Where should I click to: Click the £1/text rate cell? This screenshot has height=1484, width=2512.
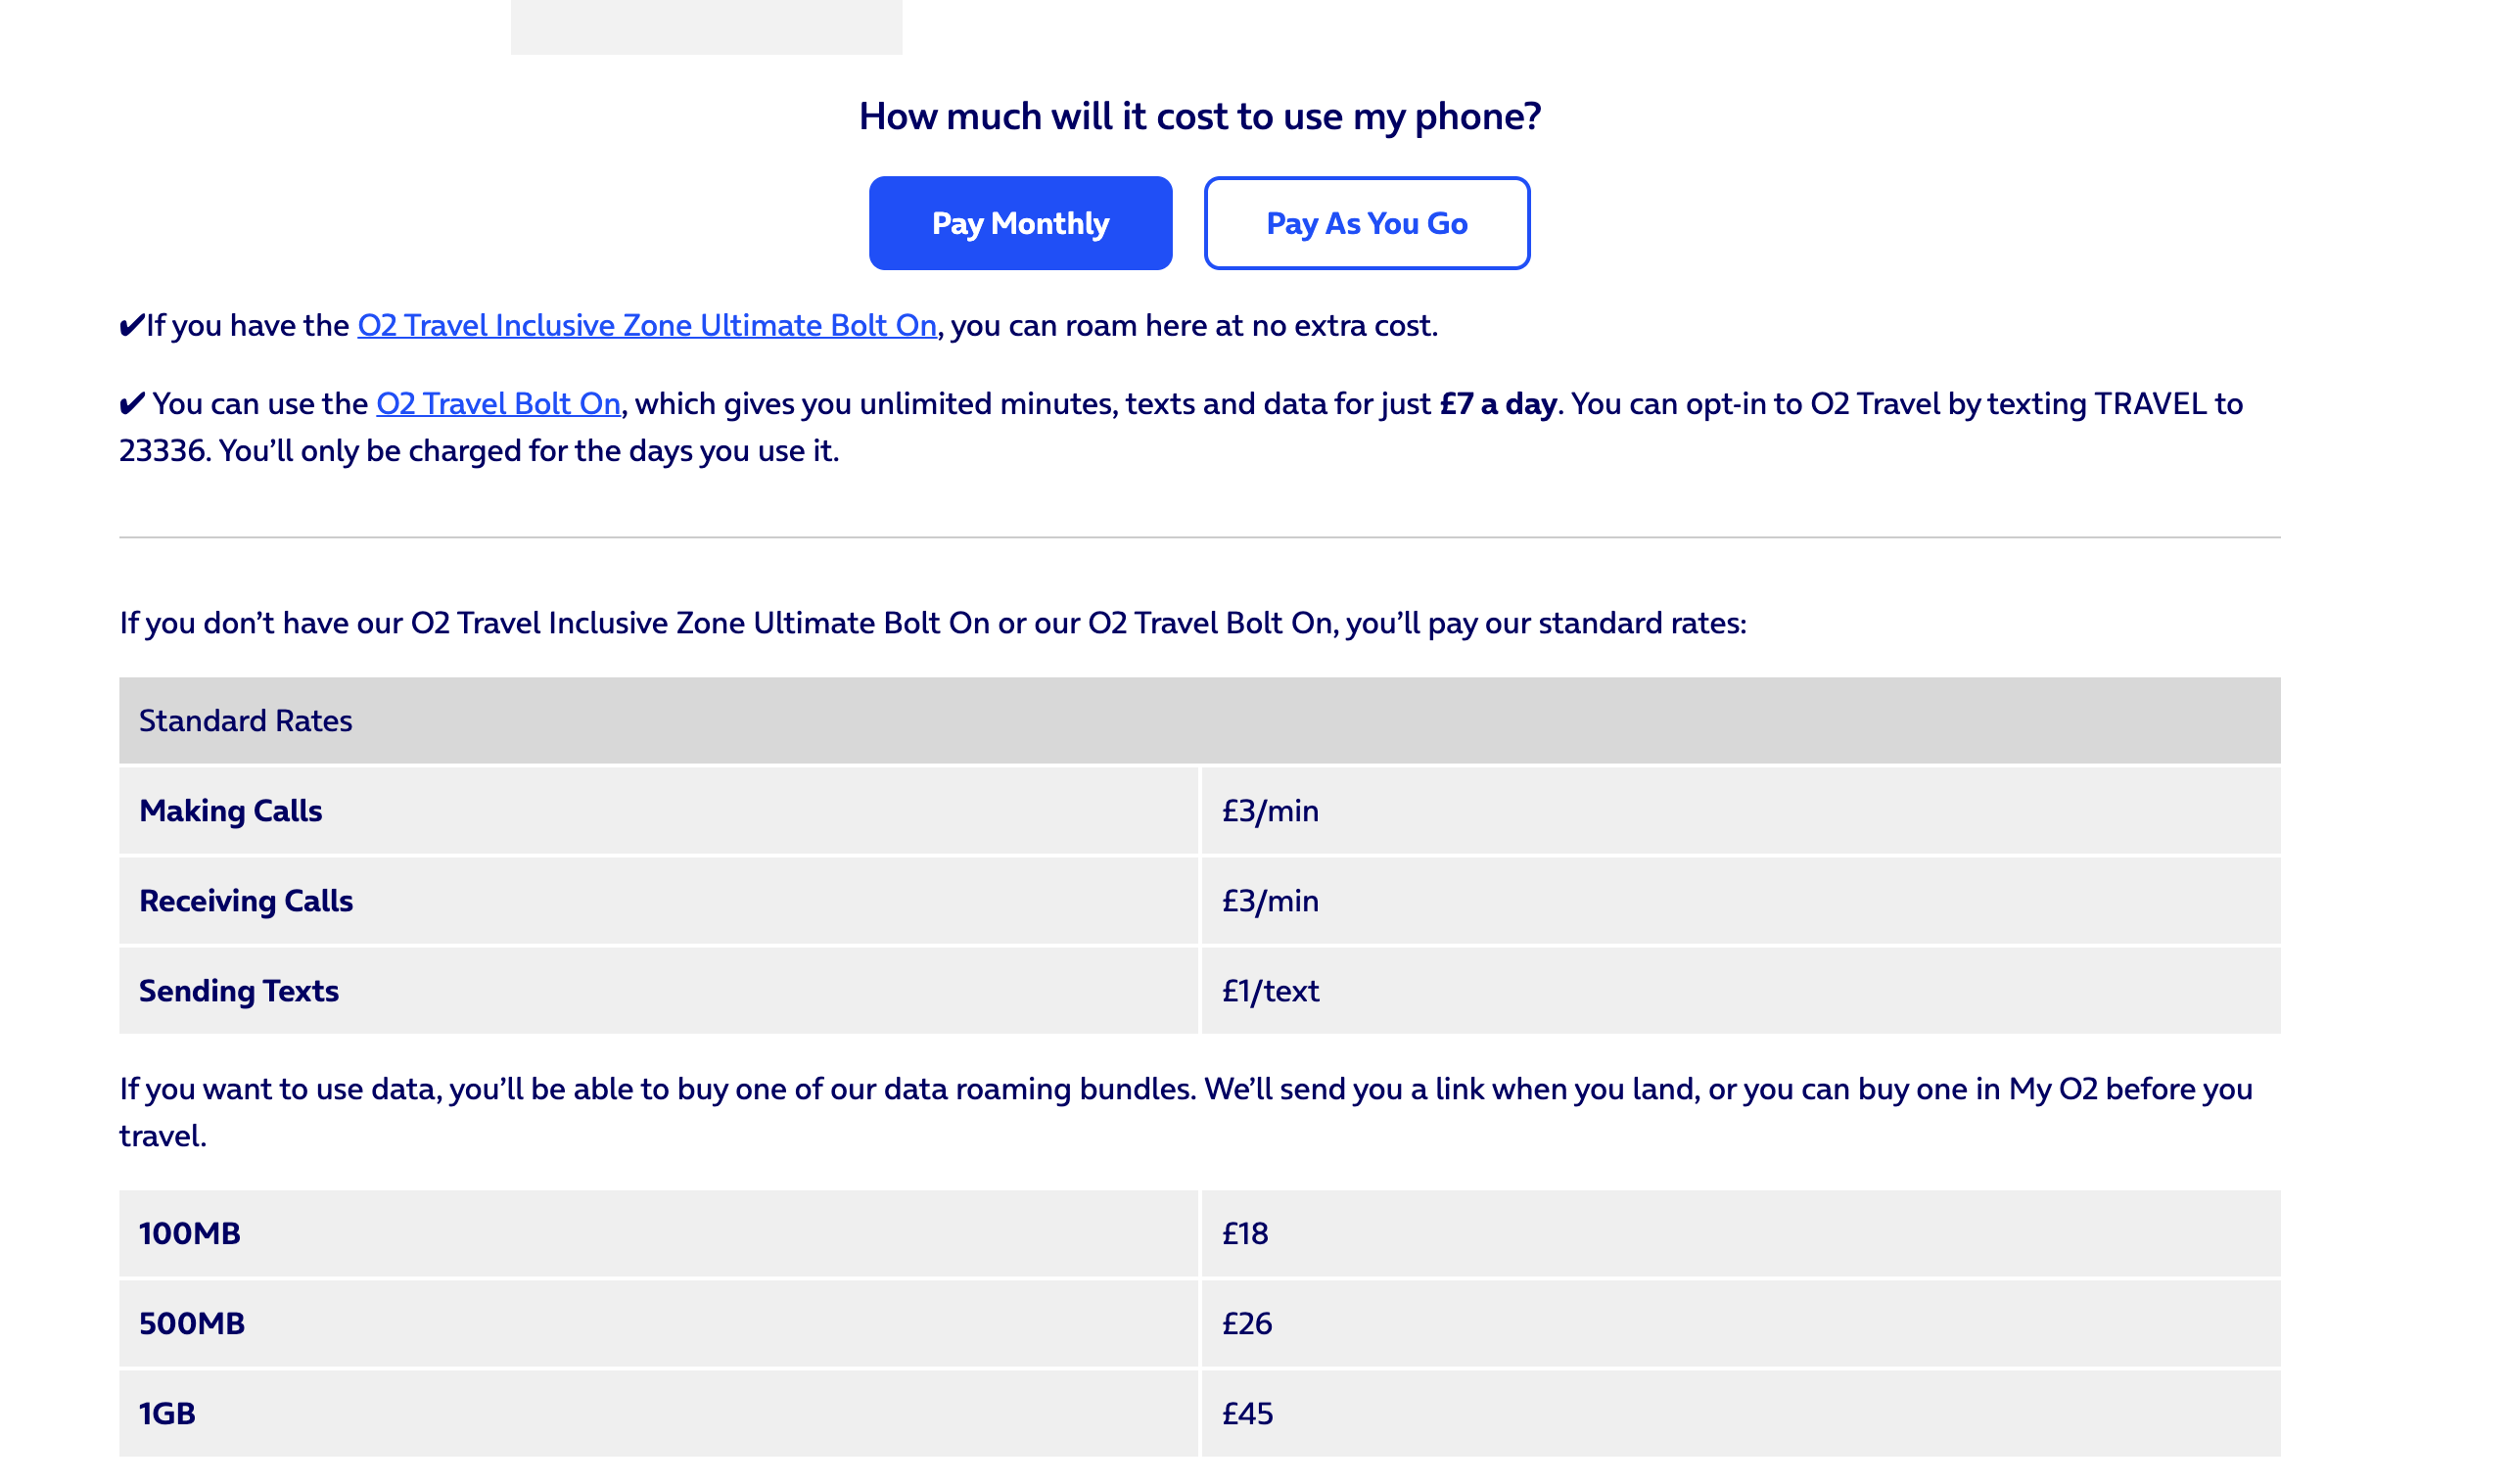(1268, 990)
